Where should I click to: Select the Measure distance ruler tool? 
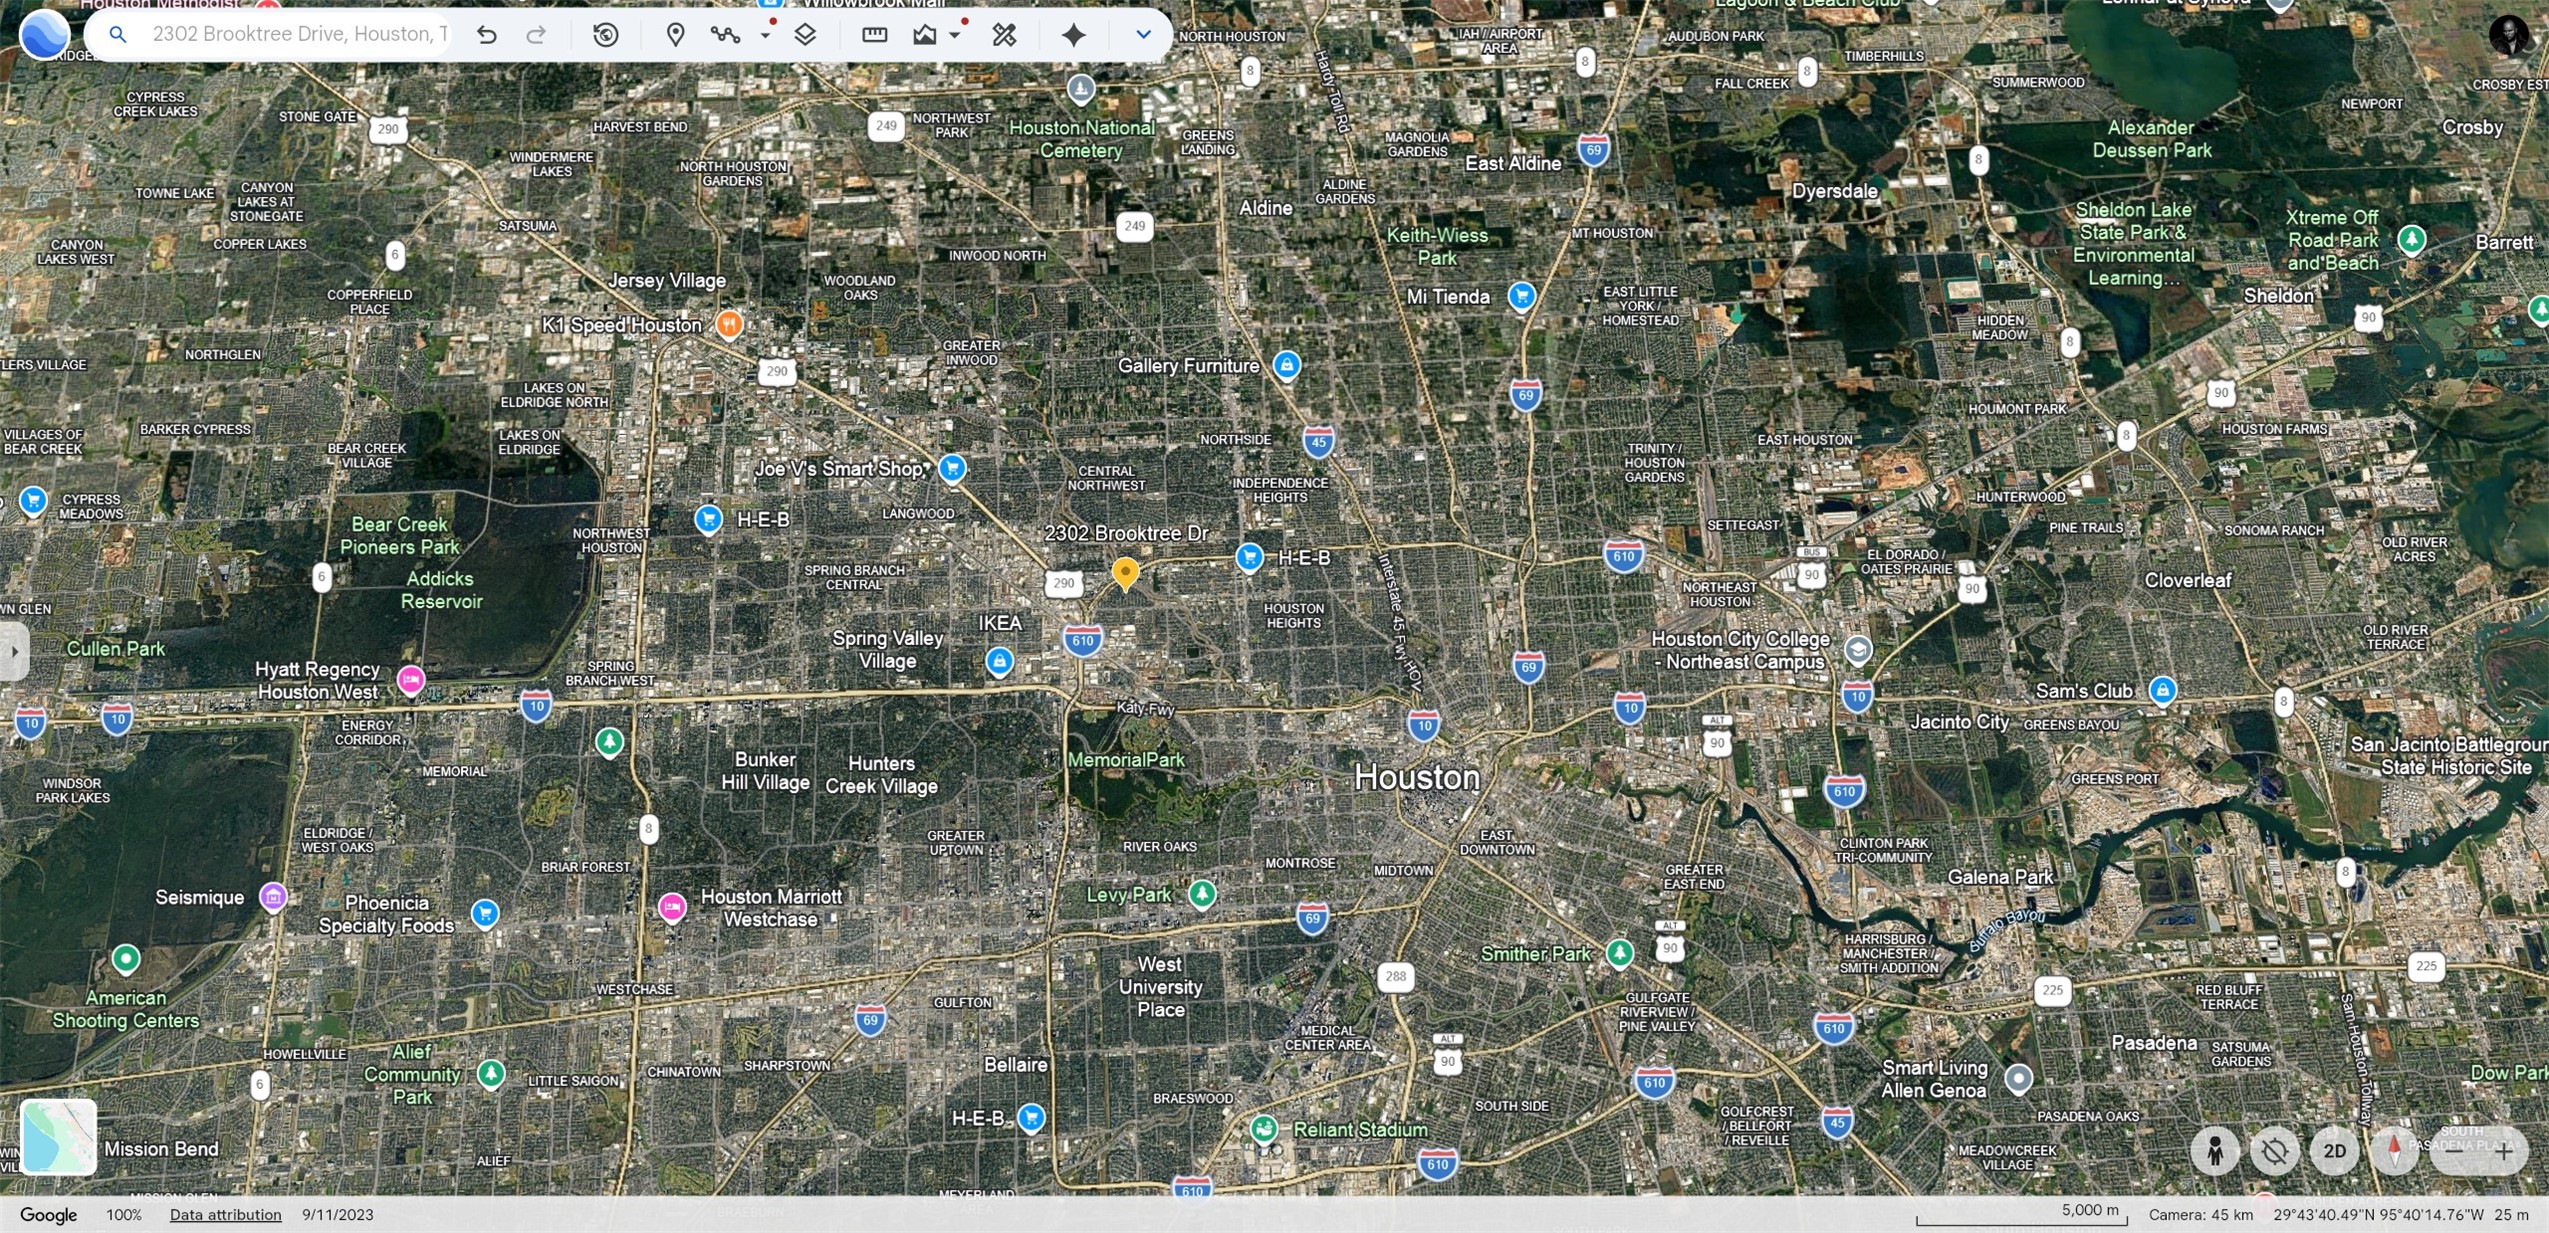(874, 35)
